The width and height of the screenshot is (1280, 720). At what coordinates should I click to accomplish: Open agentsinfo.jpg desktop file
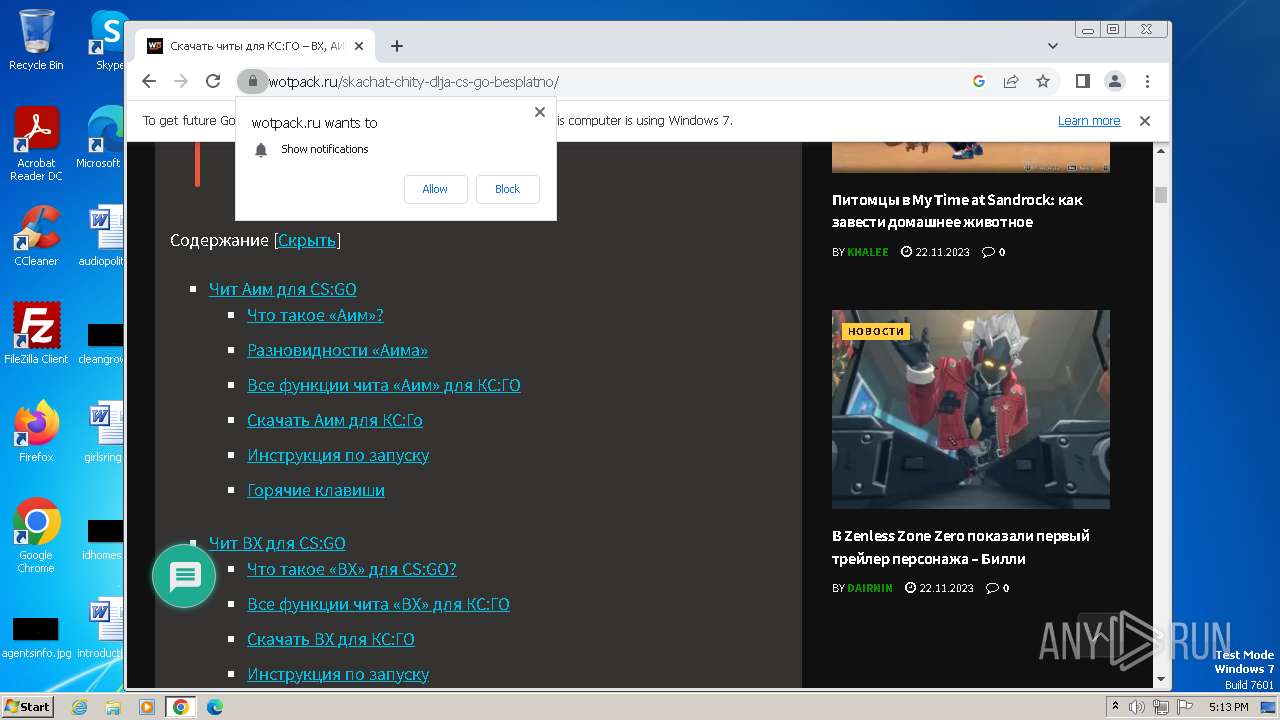(36, 637)
